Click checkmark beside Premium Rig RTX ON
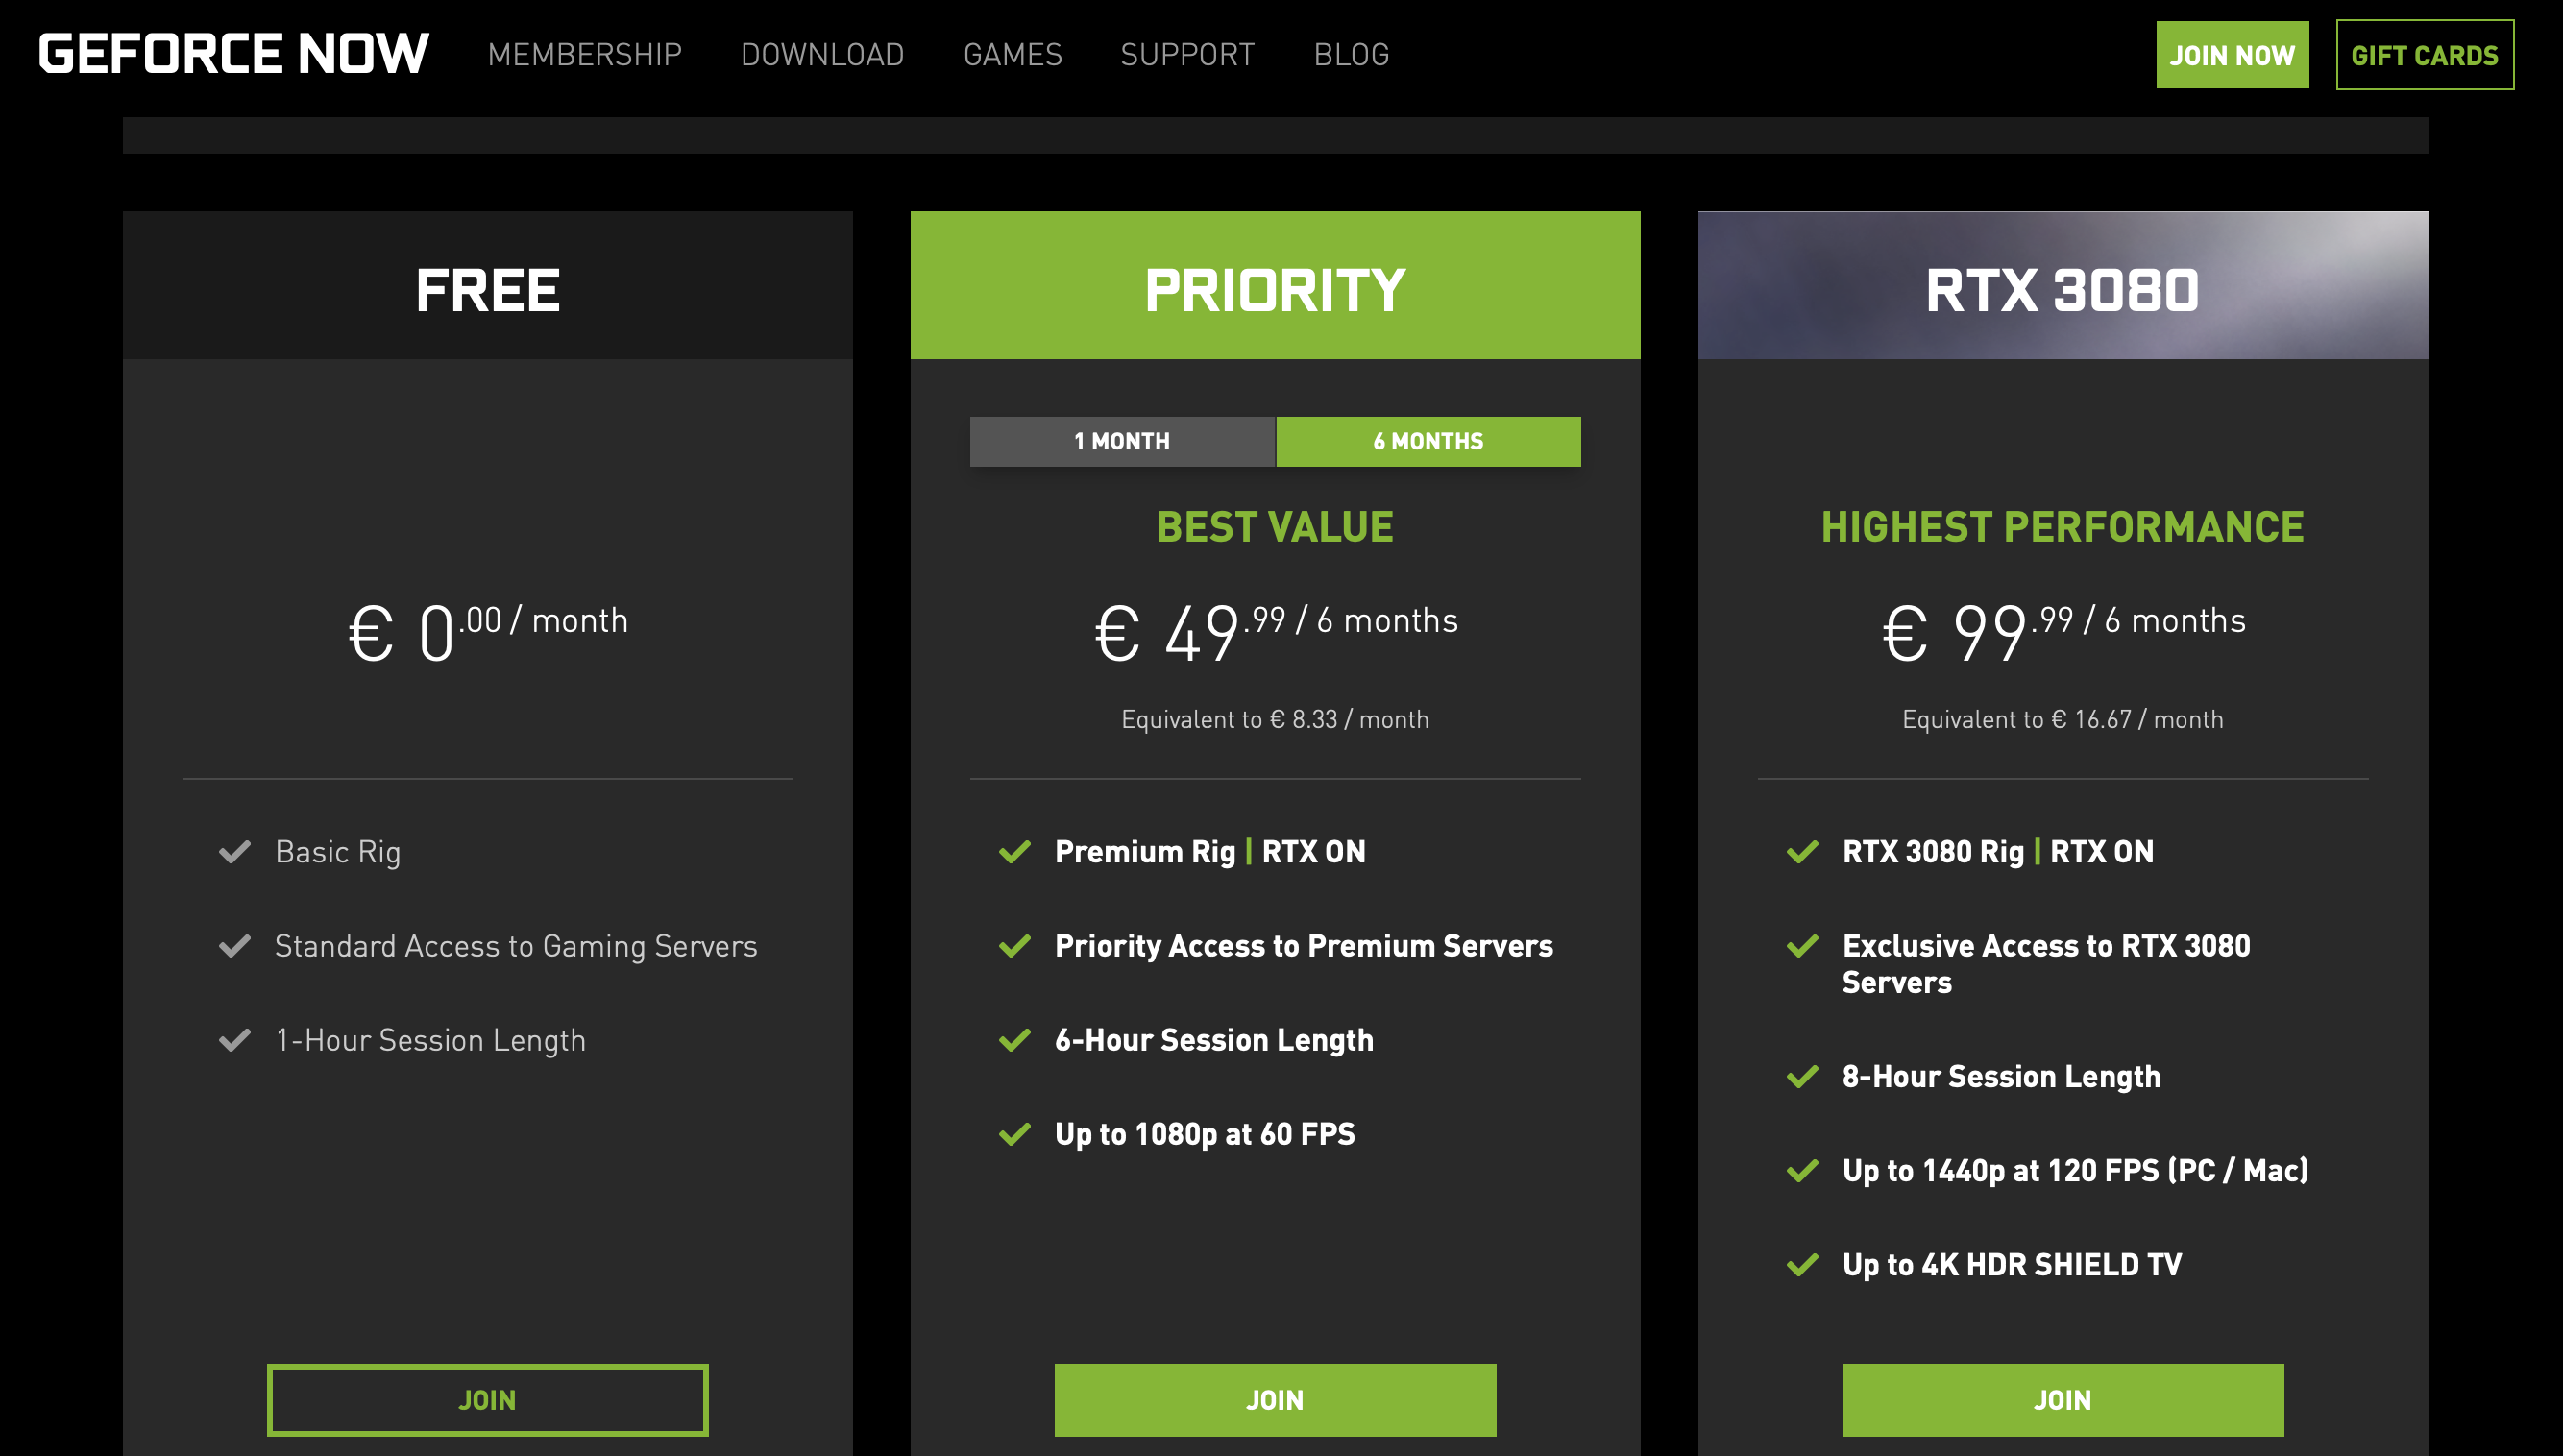 (1015, 852)
